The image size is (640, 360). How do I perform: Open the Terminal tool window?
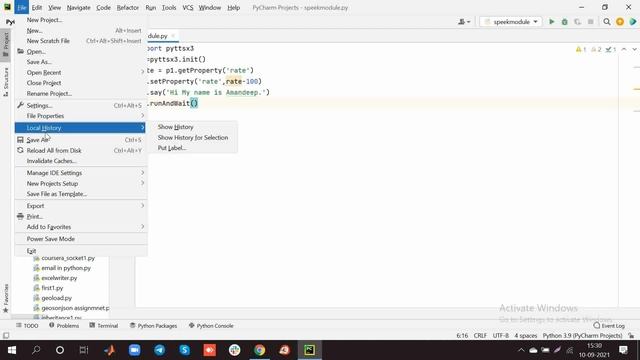click(104, 326)
